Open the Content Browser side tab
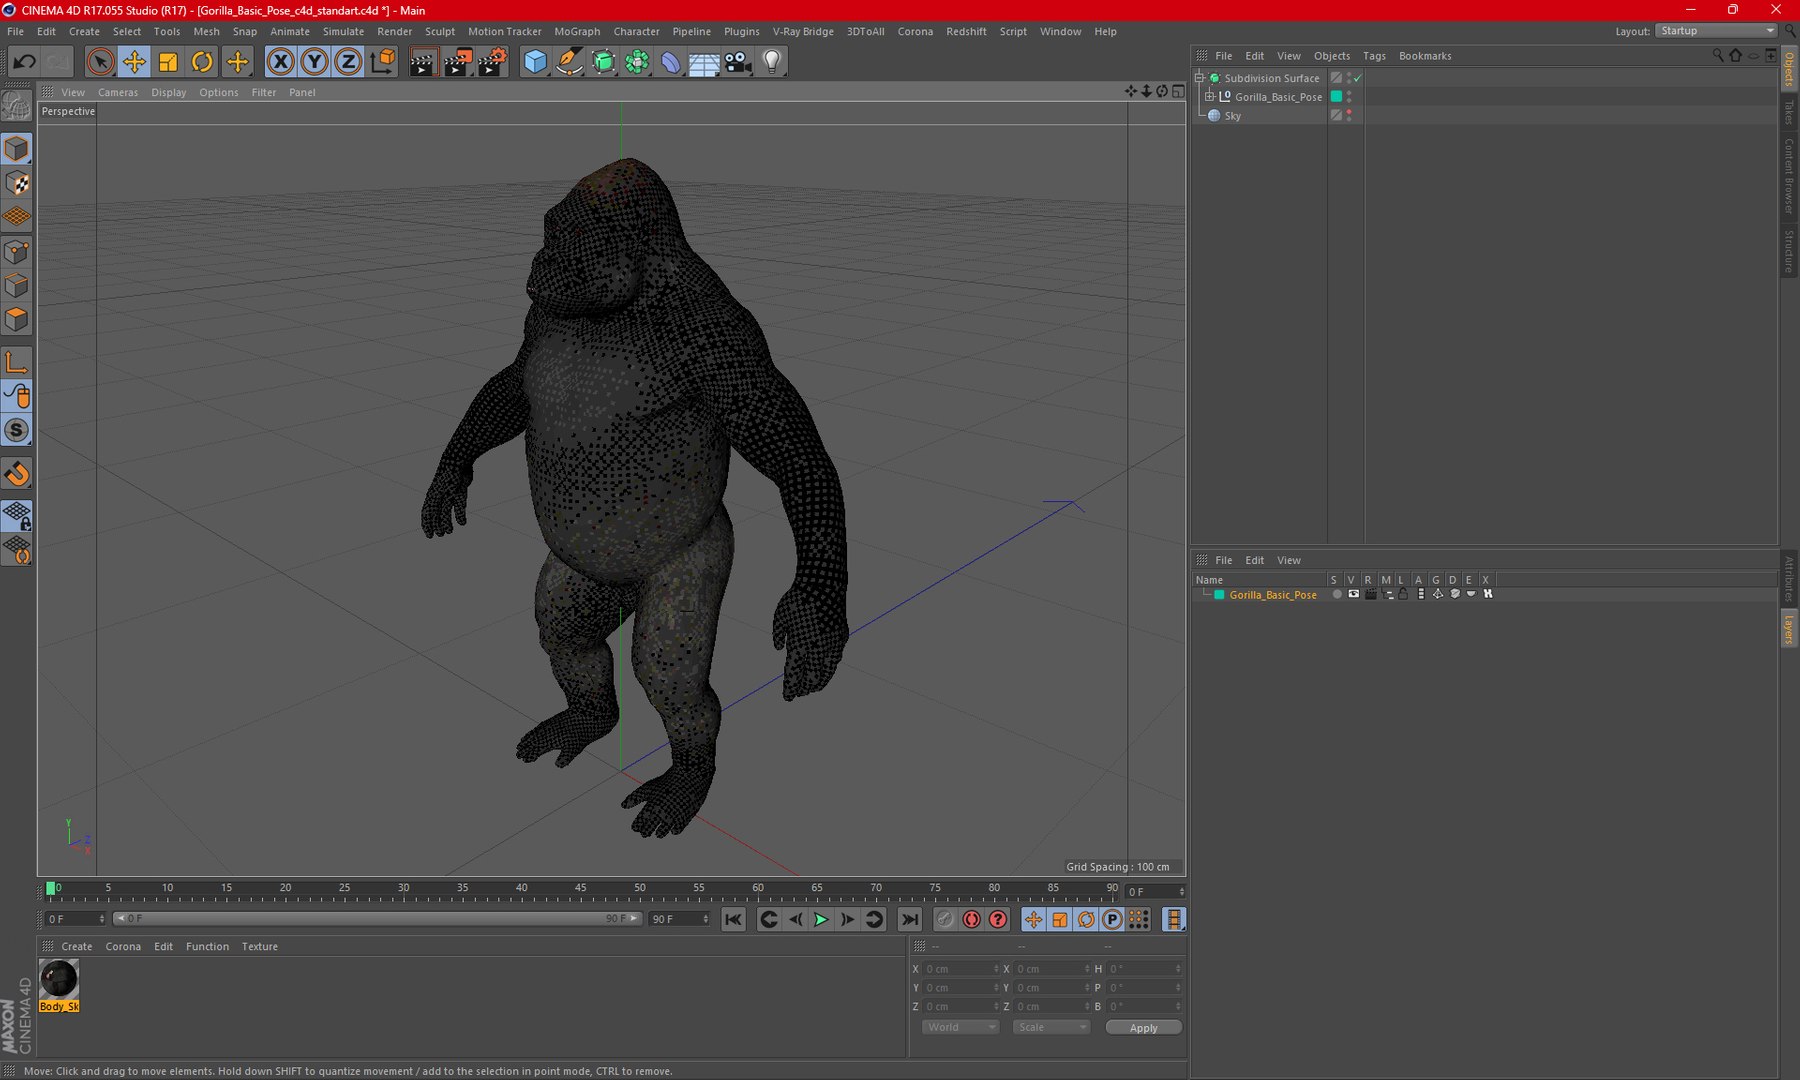 1789,175
